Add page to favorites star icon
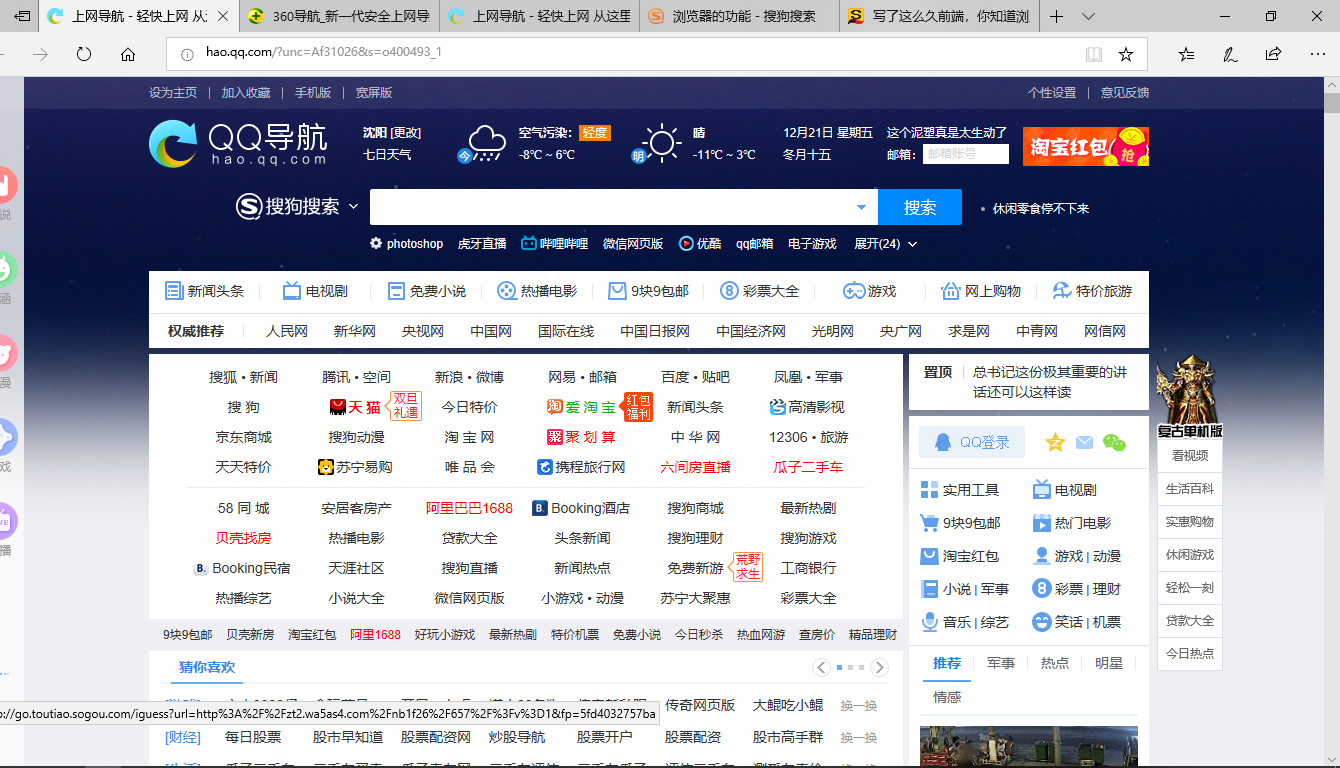The width and height of the screenshot is (1340, 768). pyautogui.click(x=1126, y=54)
